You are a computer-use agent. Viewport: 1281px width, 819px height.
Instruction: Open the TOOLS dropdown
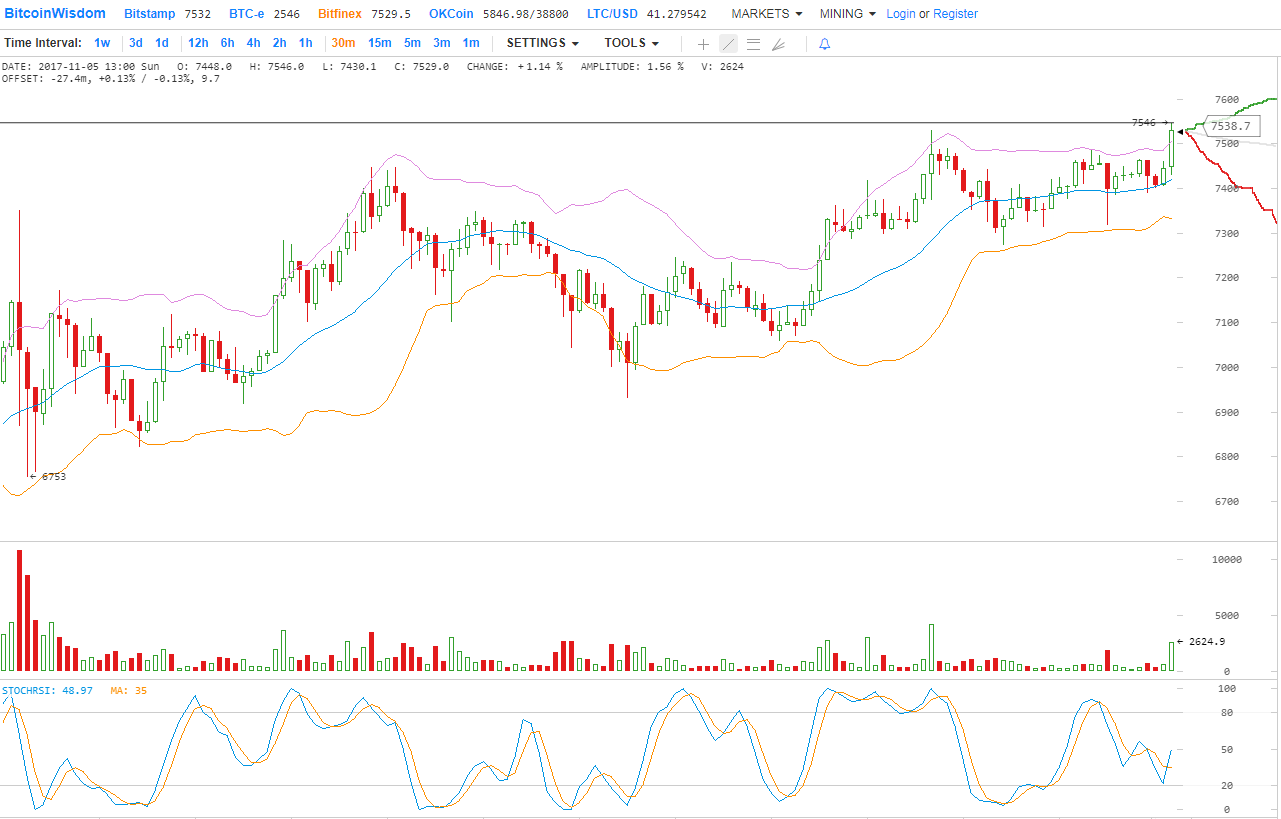(631, 43)
